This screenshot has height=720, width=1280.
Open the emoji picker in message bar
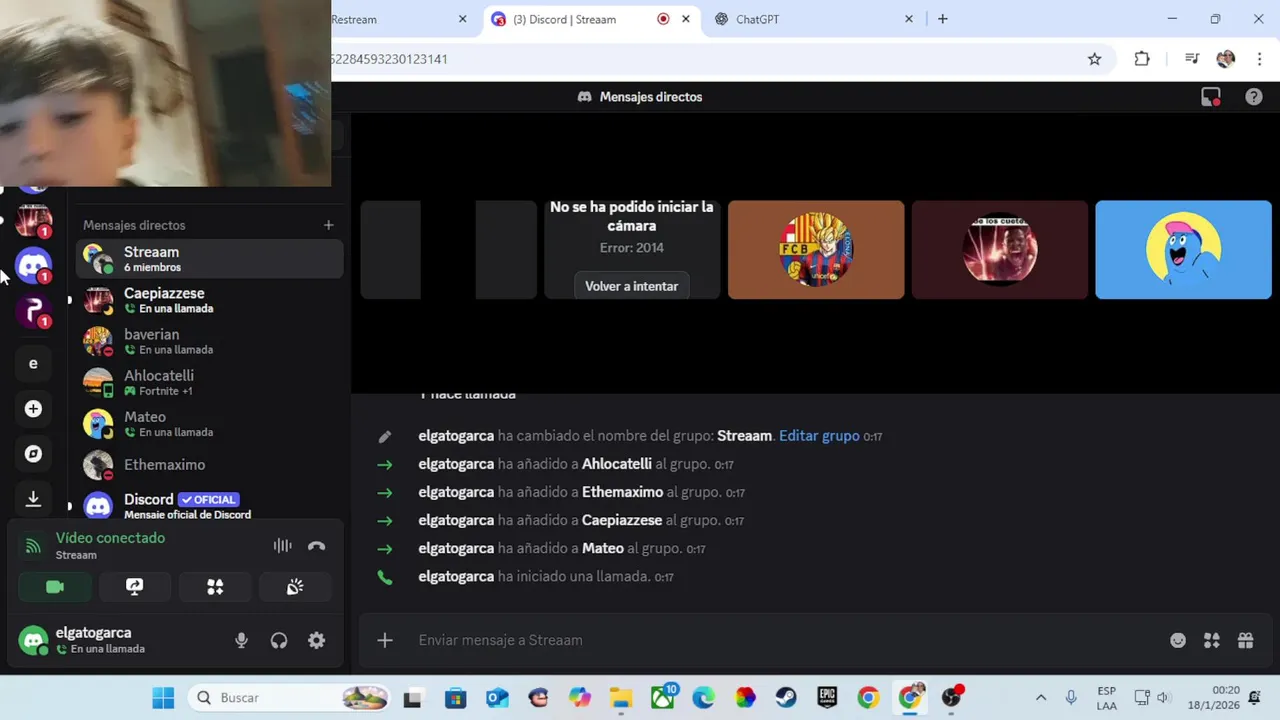(1178, 640)
